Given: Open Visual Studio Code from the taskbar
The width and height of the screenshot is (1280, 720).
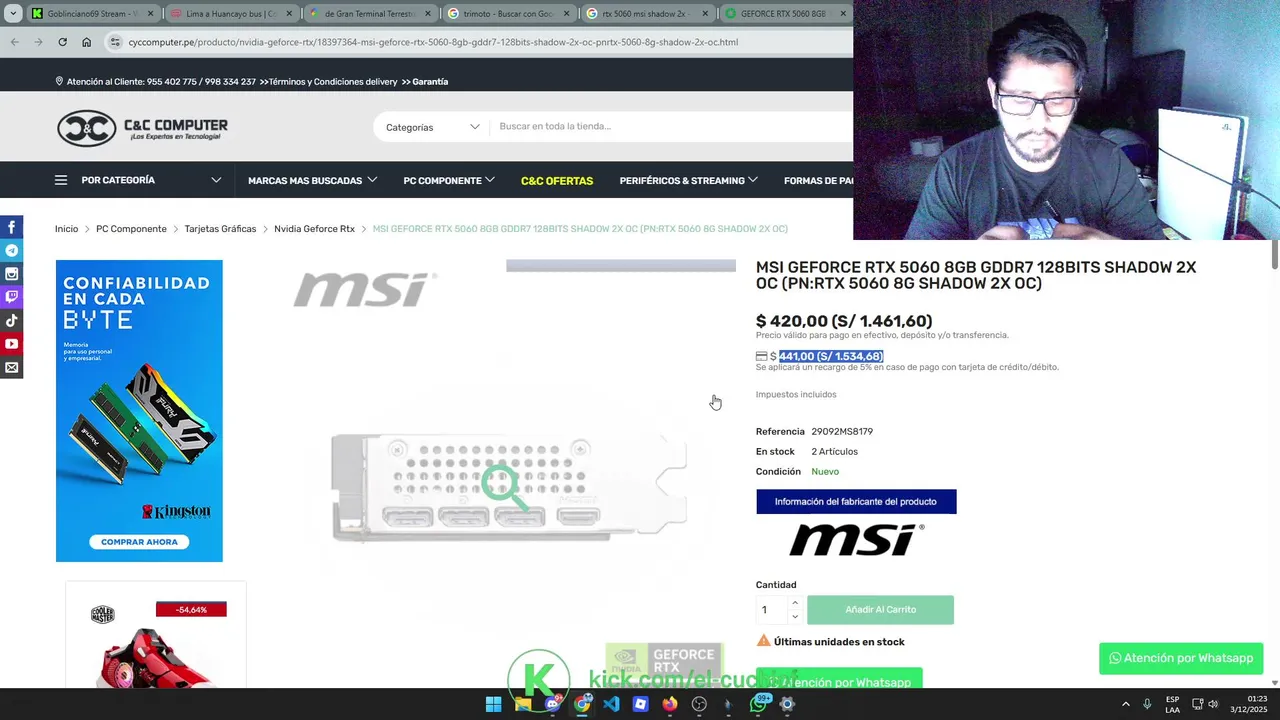Looking at the screenshot, I should coord(611,704).
